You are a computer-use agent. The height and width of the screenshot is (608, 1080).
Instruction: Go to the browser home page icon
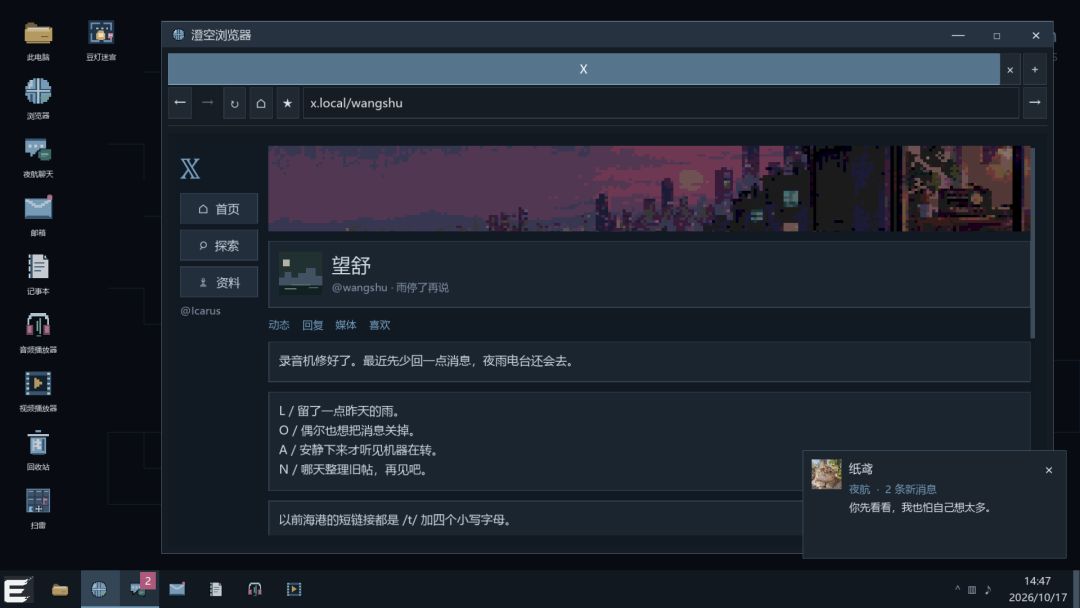[x=261, y=103]
